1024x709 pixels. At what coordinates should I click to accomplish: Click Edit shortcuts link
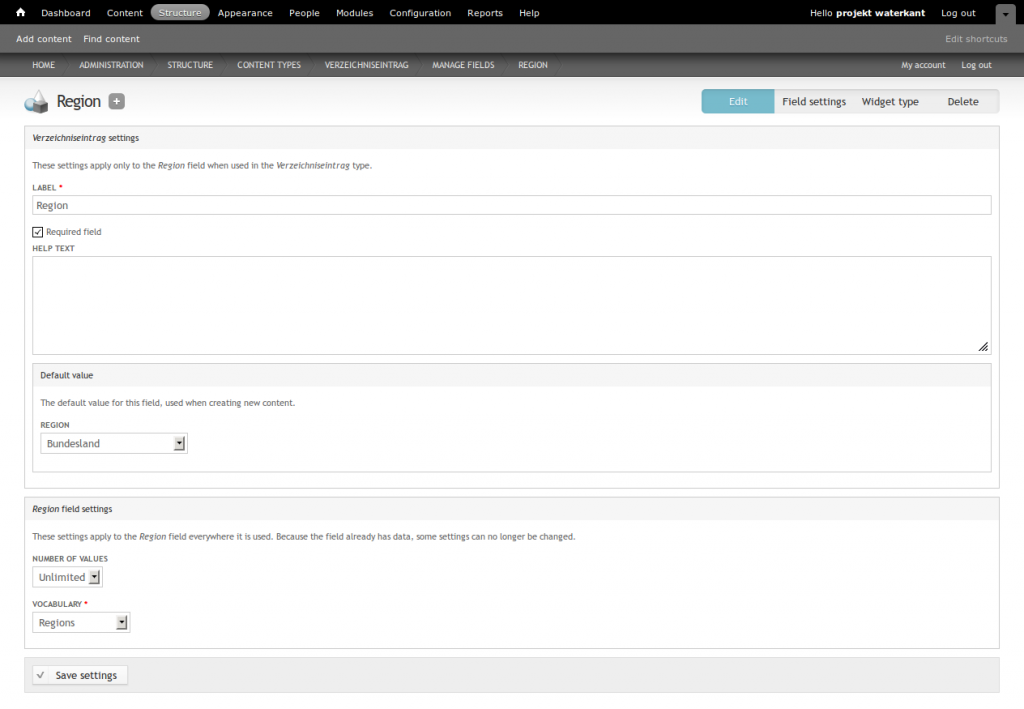pos(976,39)
